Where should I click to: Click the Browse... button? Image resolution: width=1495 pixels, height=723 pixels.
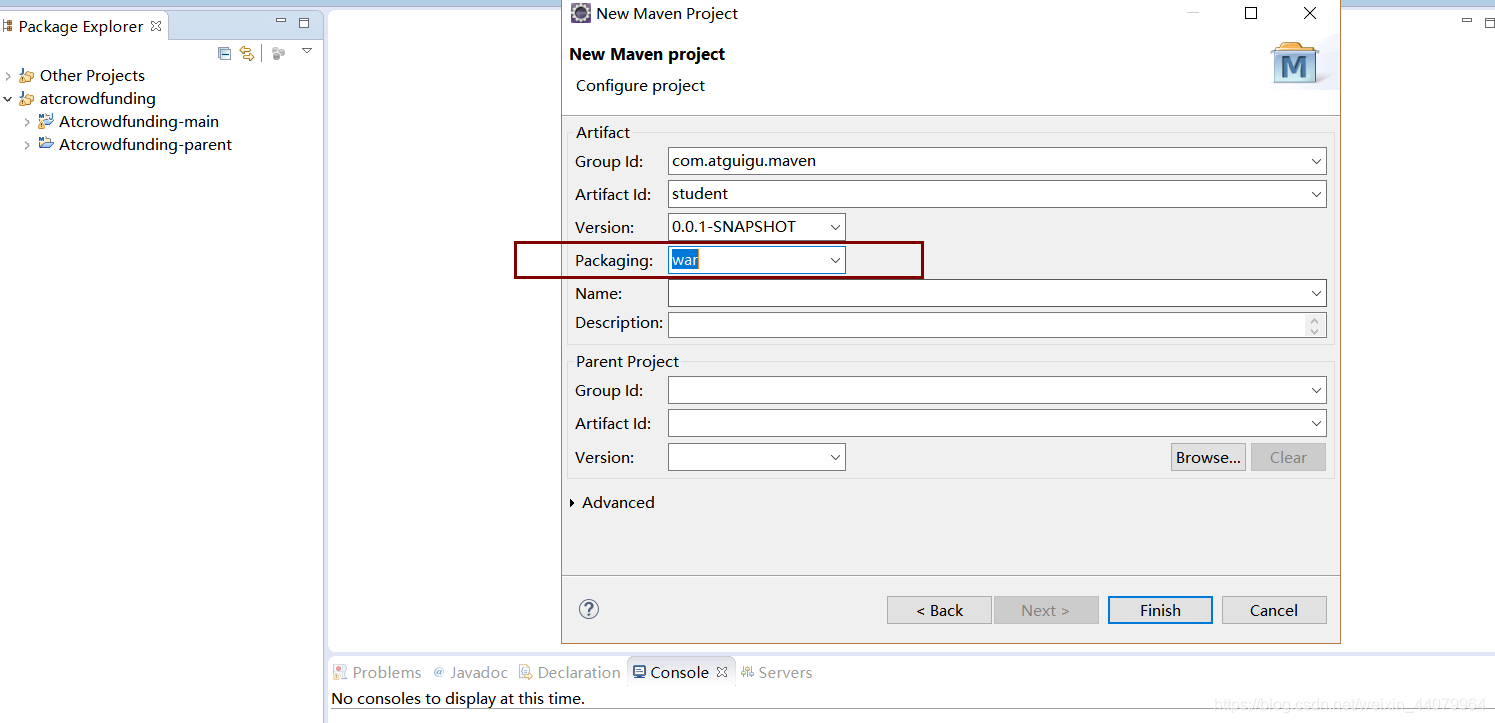pyautogui.click(x=1208, y=457)
